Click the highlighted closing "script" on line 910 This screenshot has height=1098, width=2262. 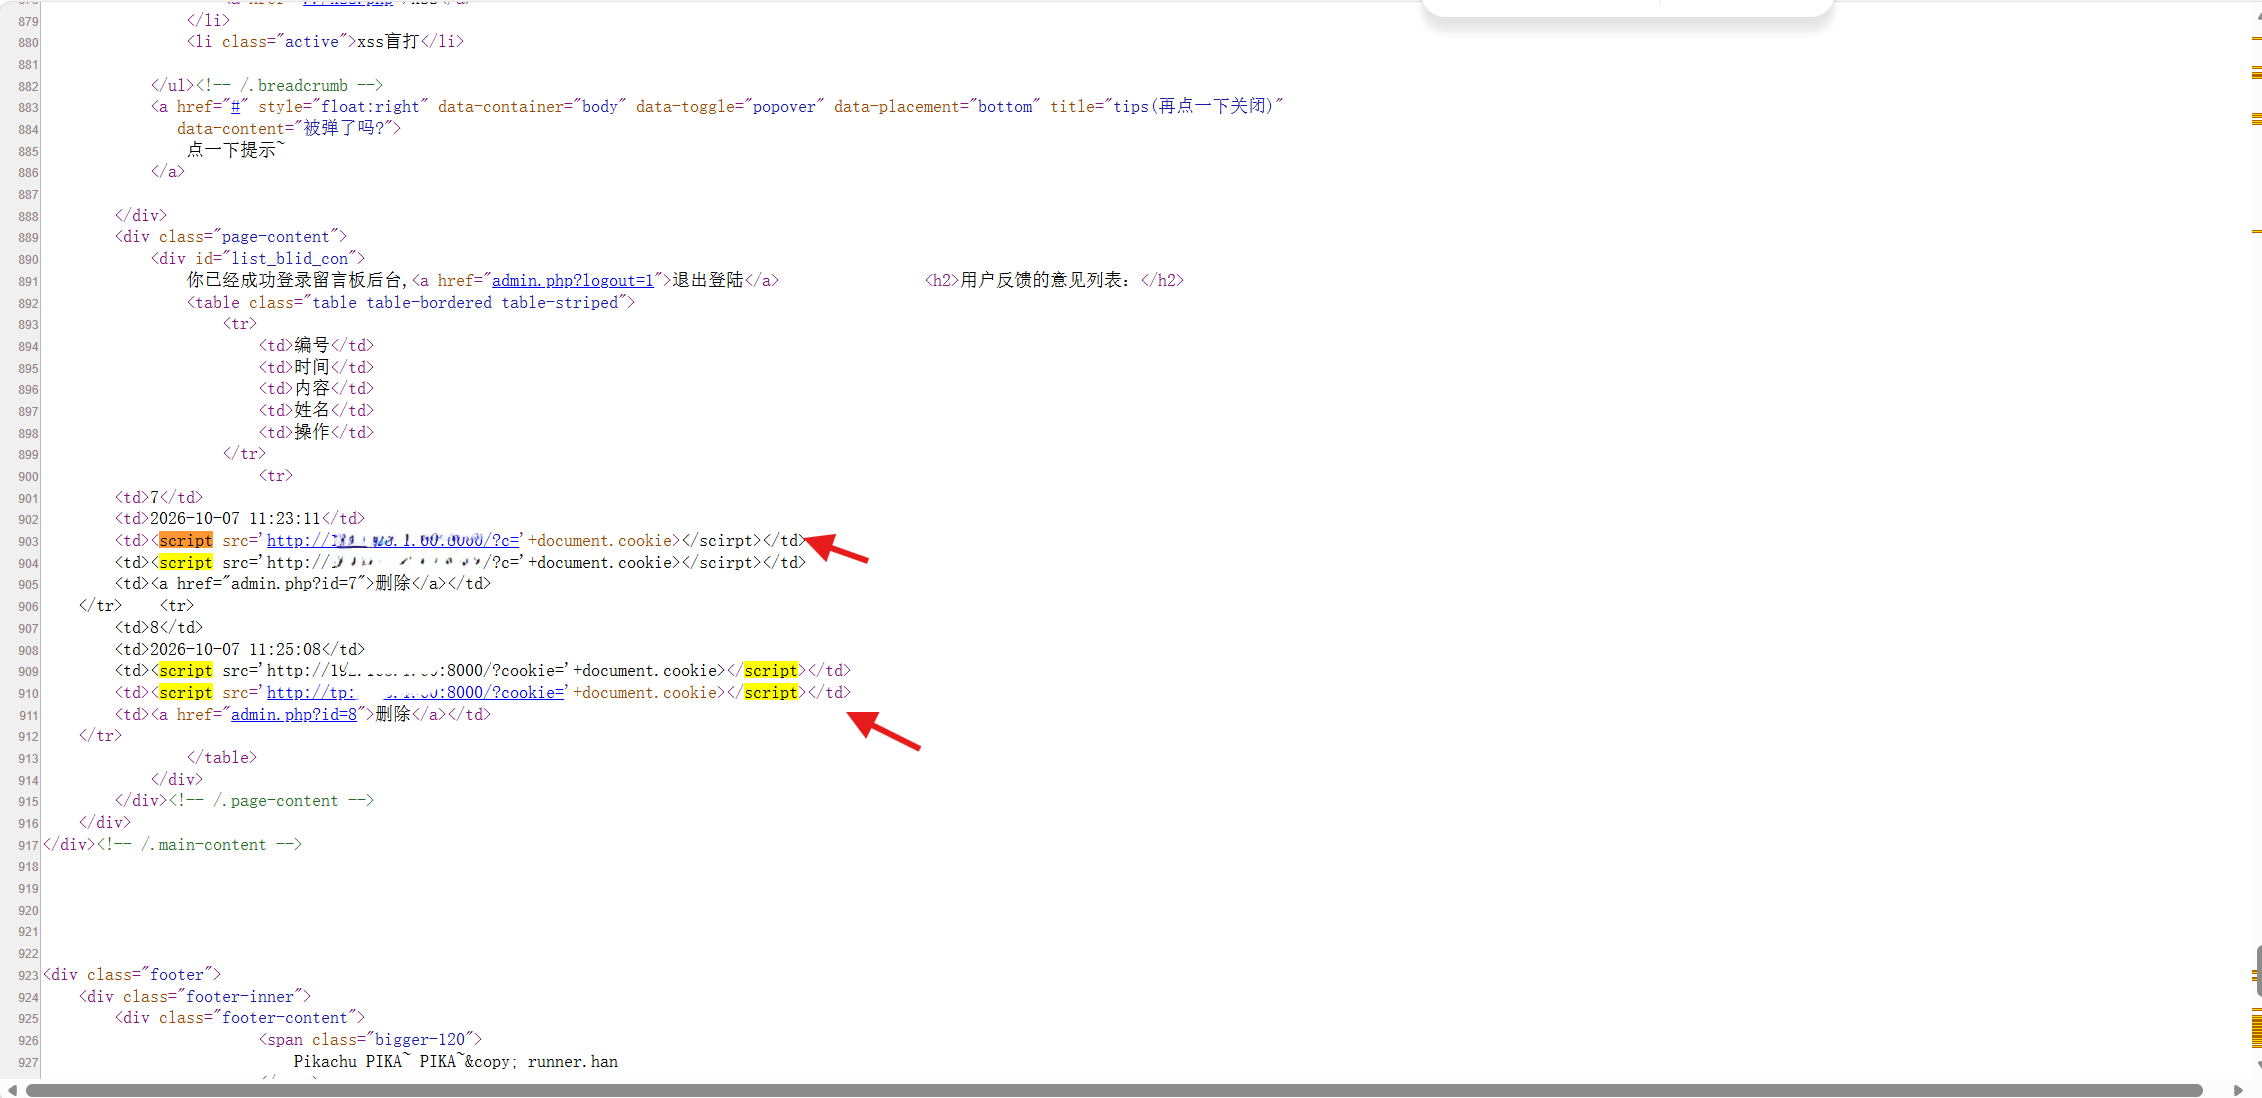(771, 693)
